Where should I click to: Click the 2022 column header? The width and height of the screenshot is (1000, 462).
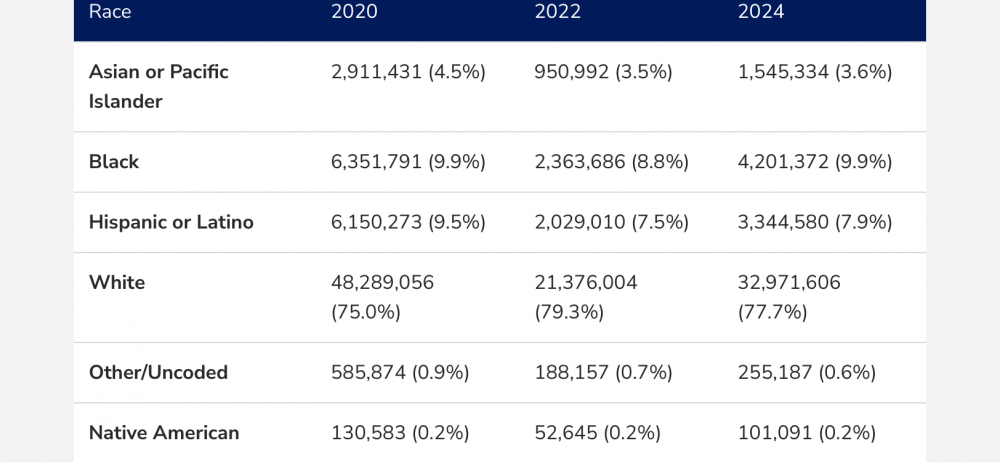pos(558,12)
